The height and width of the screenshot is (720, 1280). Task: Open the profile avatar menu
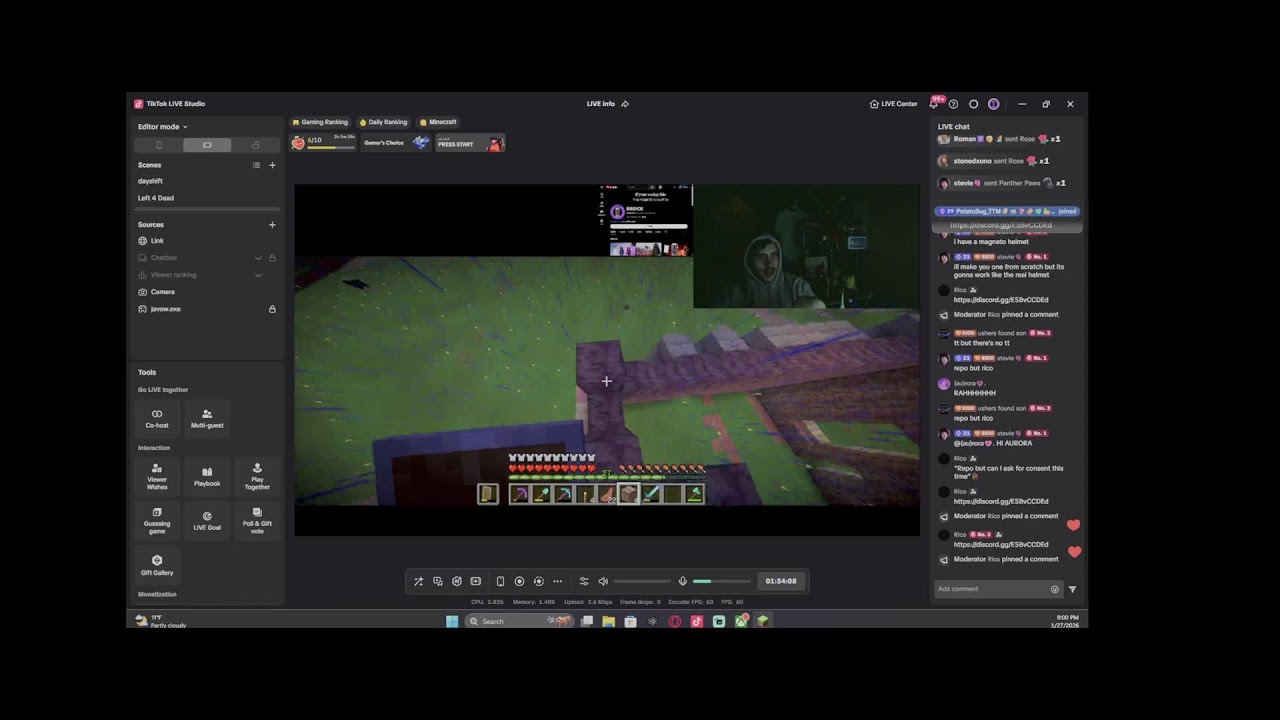point(993,104)
